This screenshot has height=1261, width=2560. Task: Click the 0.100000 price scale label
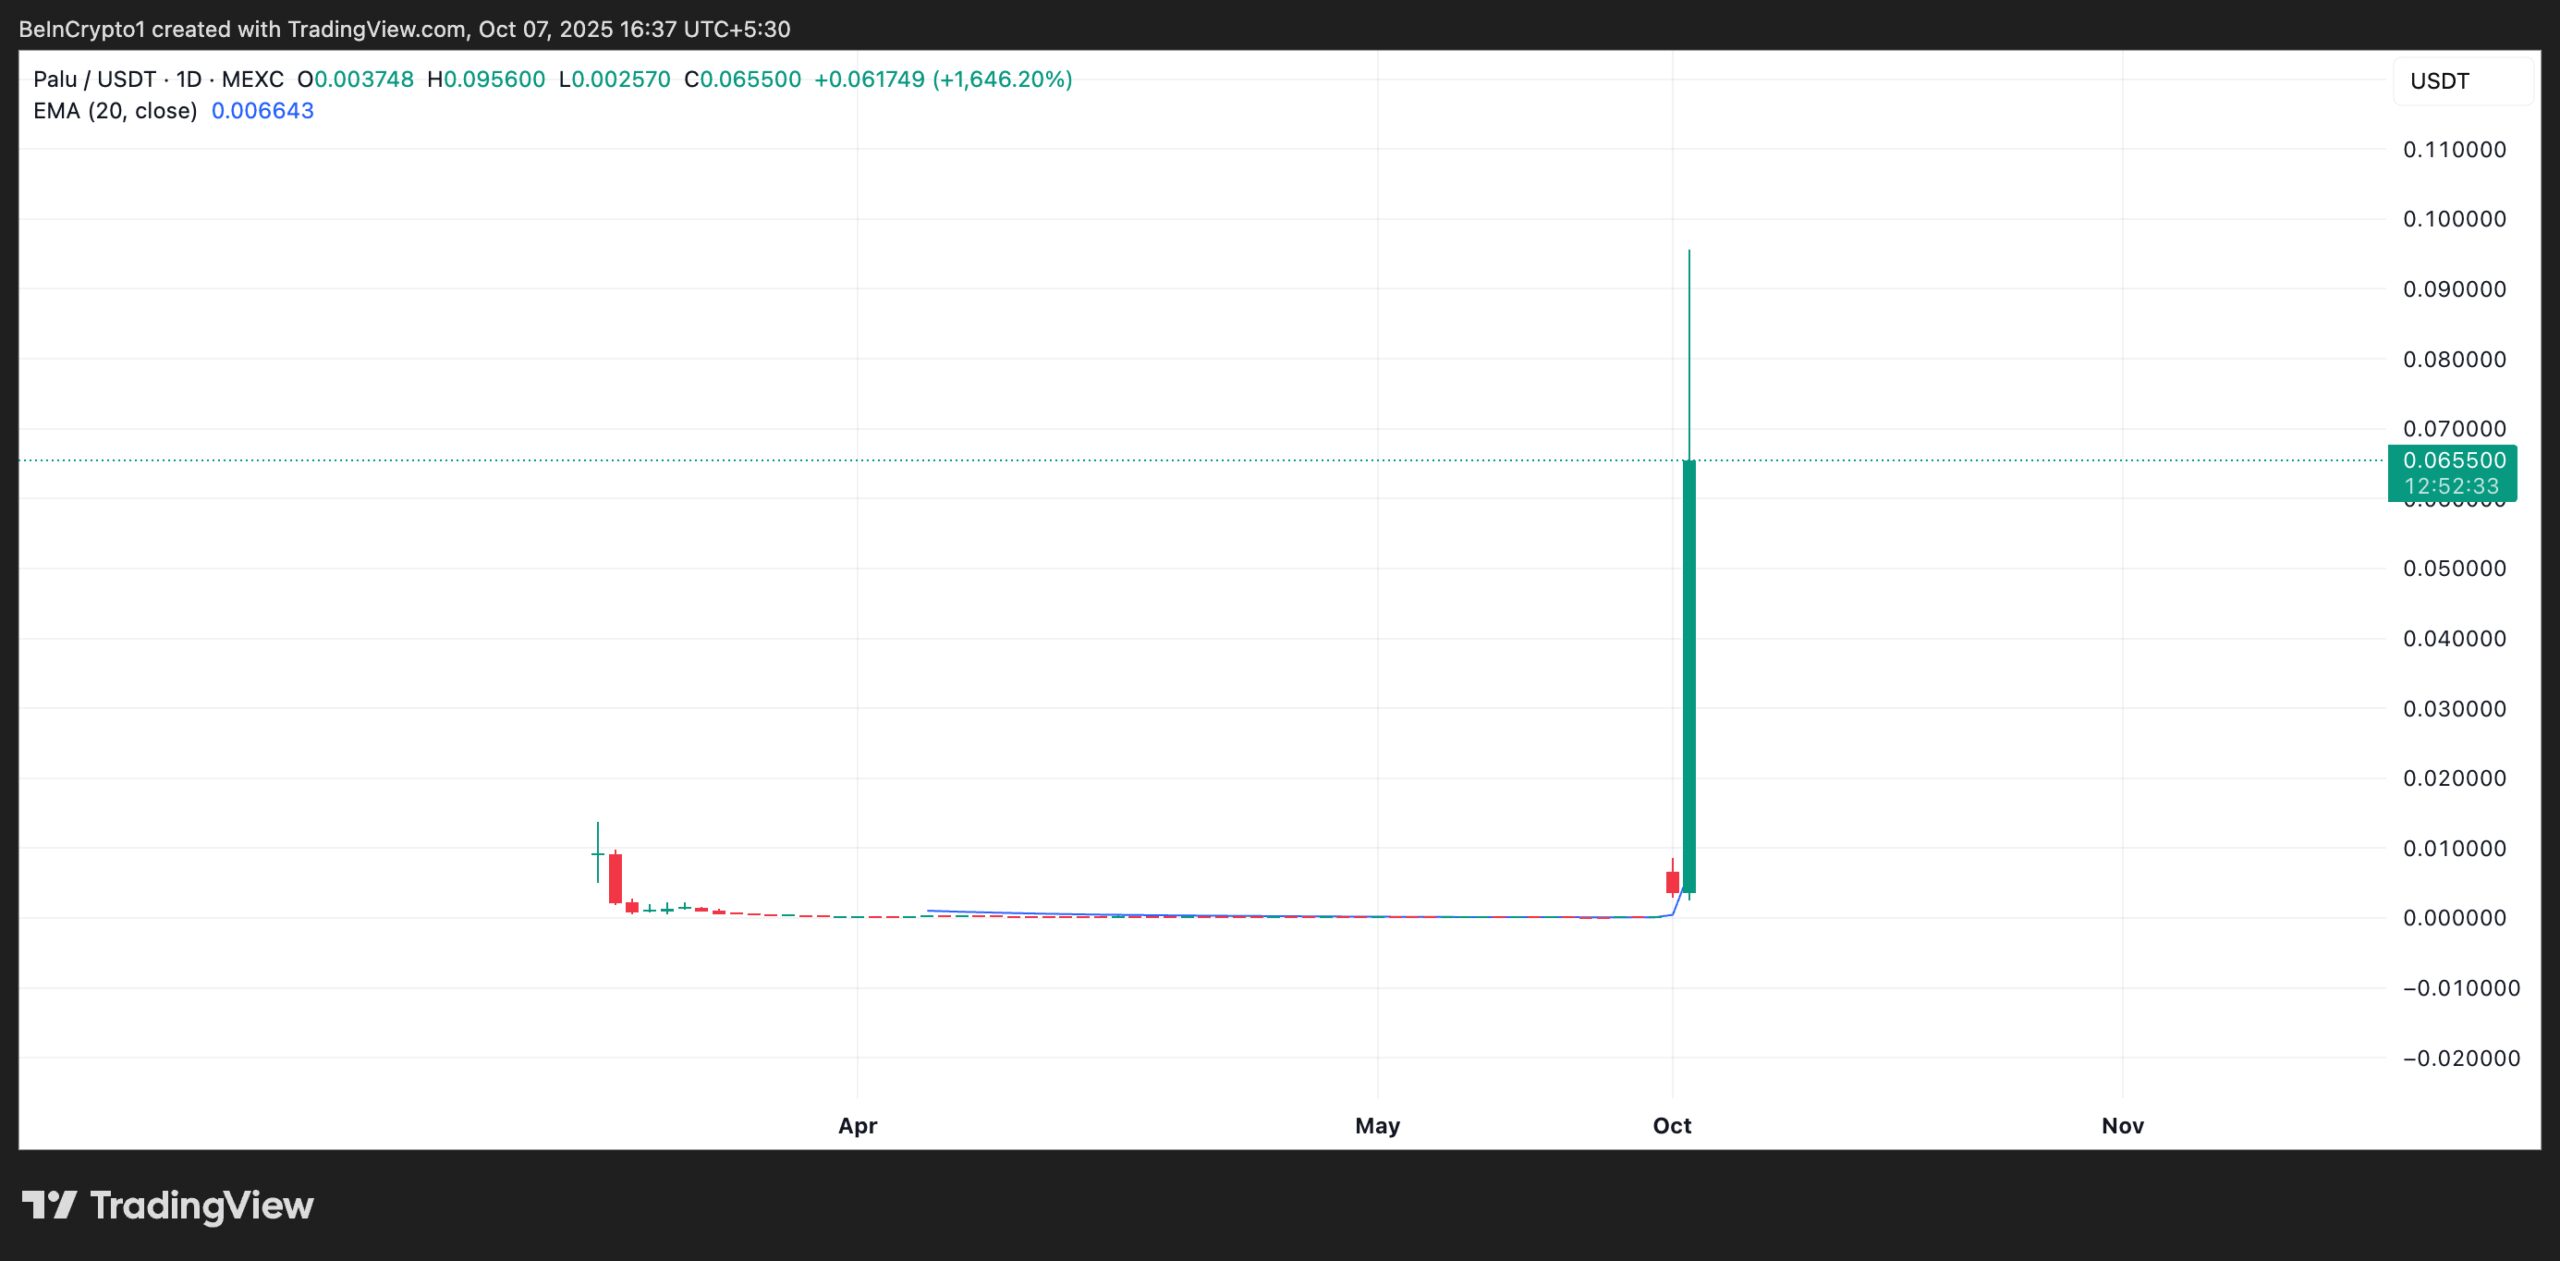coord(2454,219)
